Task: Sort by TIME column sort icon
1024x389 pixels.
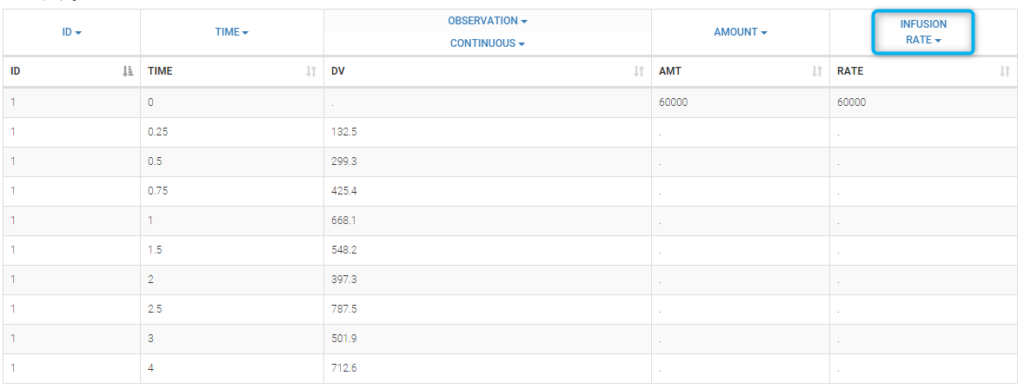Action: pyautogui.click(x=311, y=71)
